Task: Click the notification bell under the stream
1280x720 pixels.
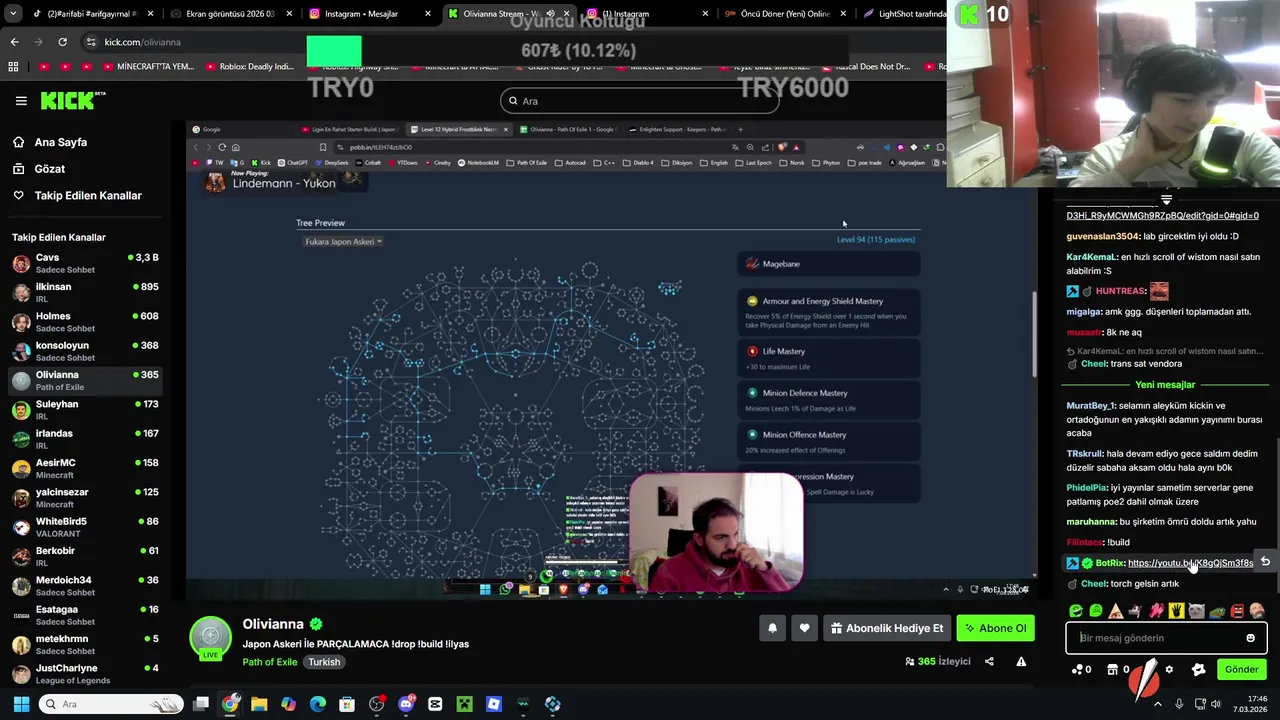Action: [x=772, y=628]
